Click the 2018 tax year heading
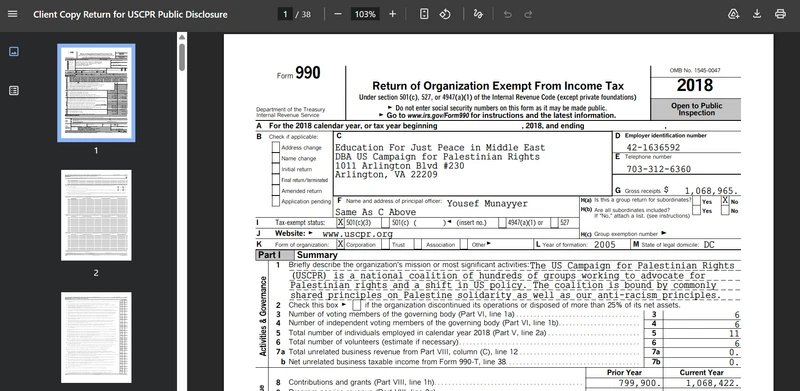Viewport: 800px width, 391px height. (x=695, y=85)
